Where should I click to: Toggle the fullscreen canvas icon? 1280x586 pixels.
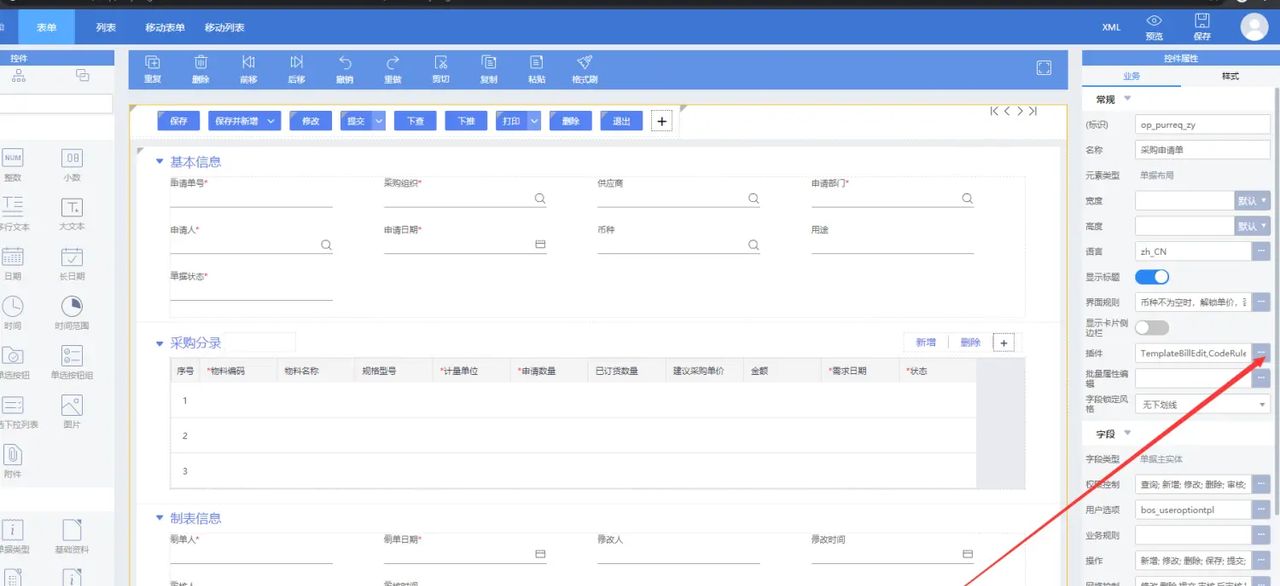click(1044, 68)
